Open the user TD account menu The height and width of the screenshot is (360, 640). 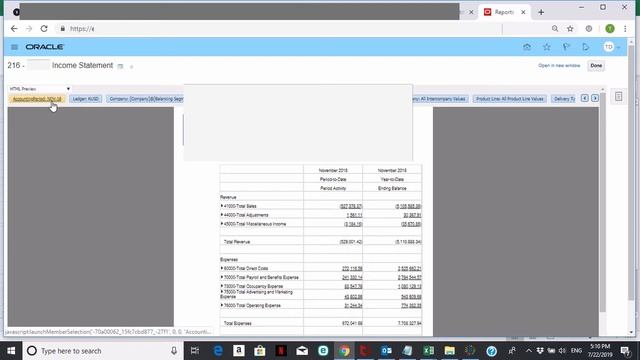click(611, 47)
